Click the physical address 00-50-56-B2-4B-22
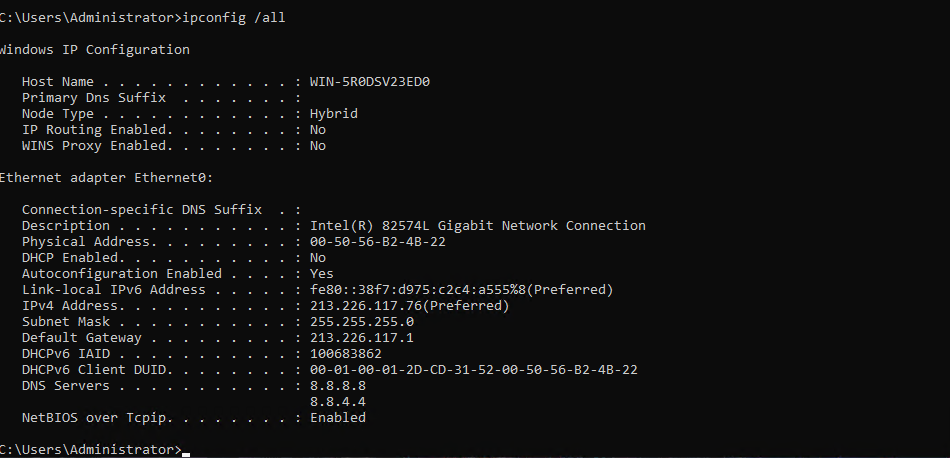The image size is (950, 458). [378, 242]
